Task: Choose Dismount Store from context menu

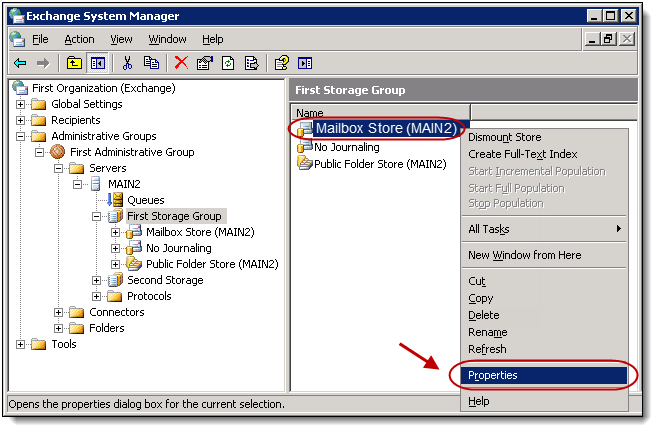Action: click(x=543, y=137)
